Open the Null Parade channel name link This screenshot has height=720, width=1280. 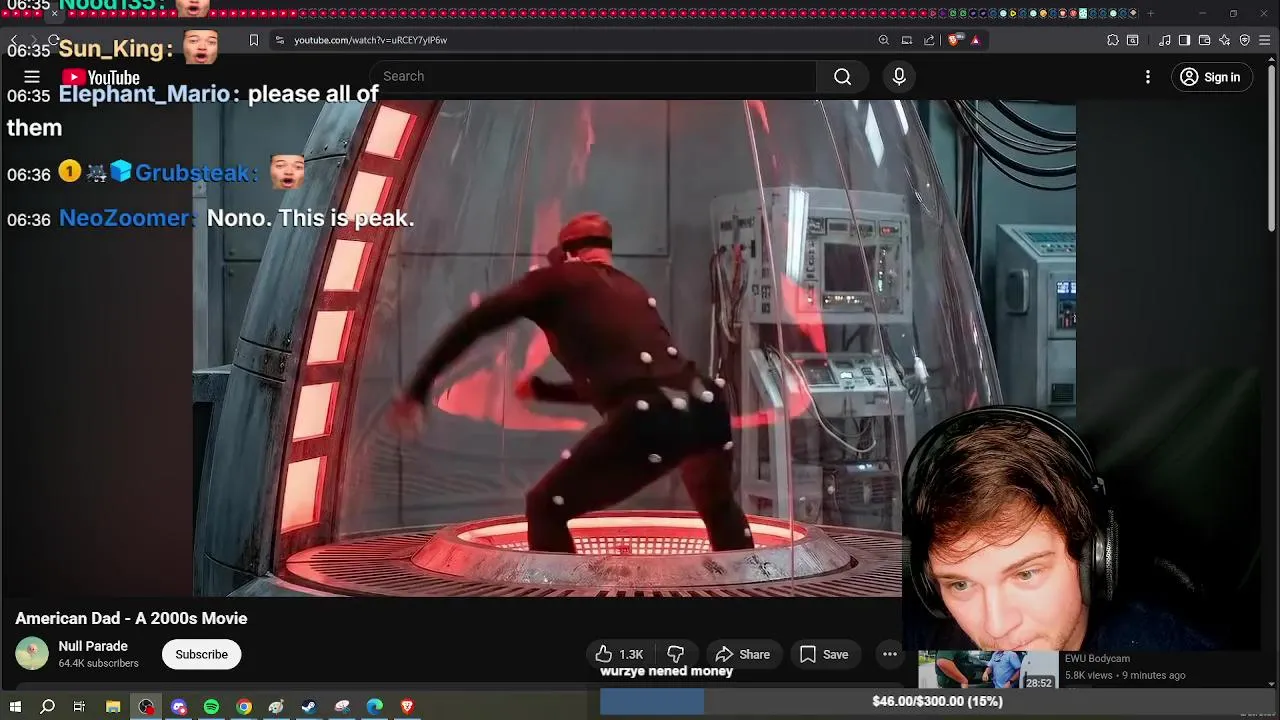point(93,646)
